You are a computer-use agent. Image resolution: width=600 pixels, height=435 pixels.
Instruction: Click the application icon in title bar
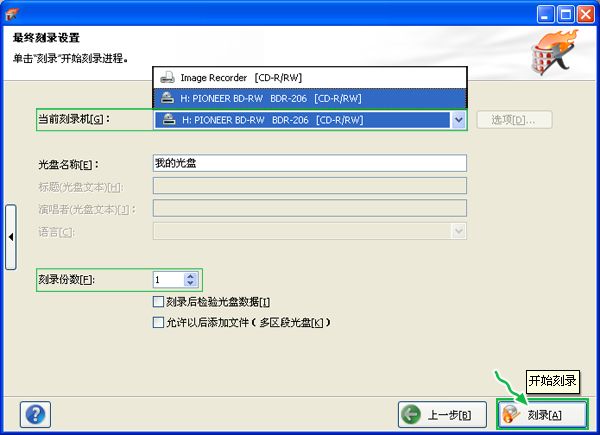click(x=12, y=14)
